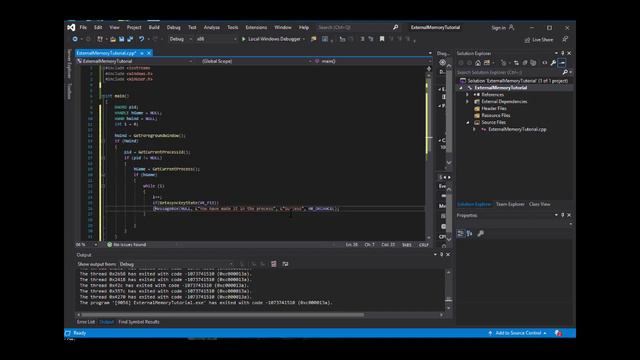The width and height of the screenshot is (640, 360).
Task: Click the Properties wrench in Solution Explorer toolbar
Action: pos(553,63)
